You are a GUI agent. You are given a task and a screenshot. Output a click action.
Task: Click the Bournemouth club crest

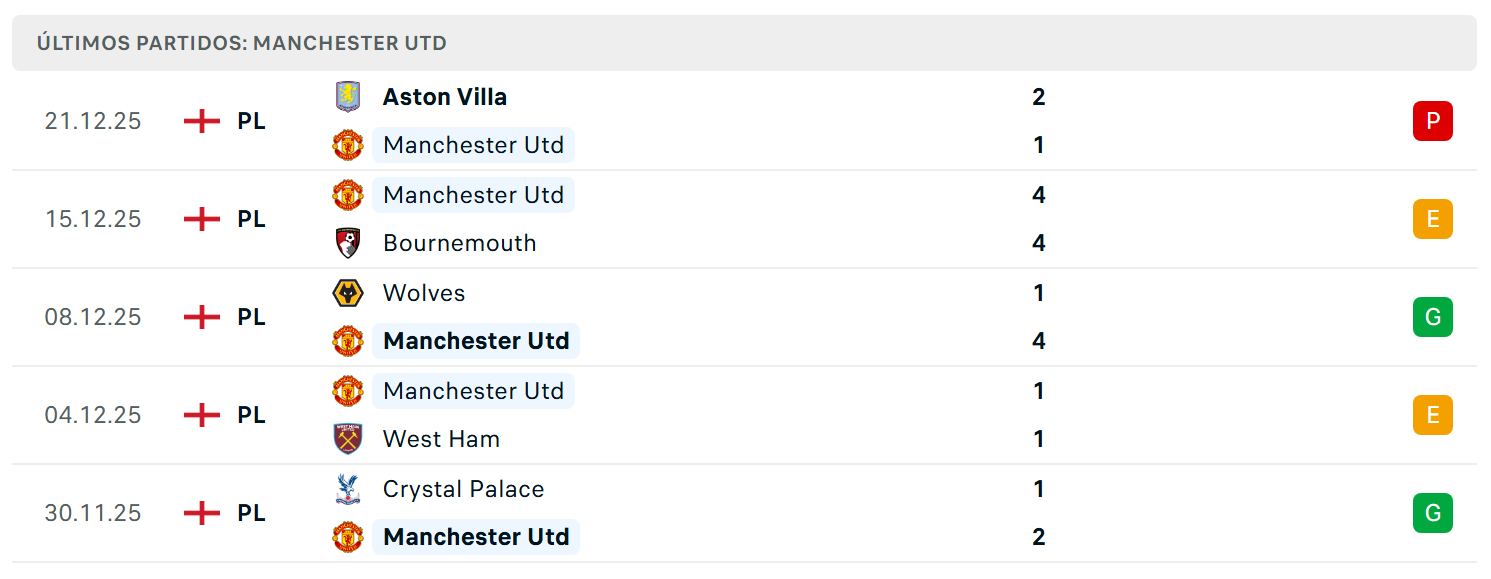pyautogui.click(x=347, y=243)
